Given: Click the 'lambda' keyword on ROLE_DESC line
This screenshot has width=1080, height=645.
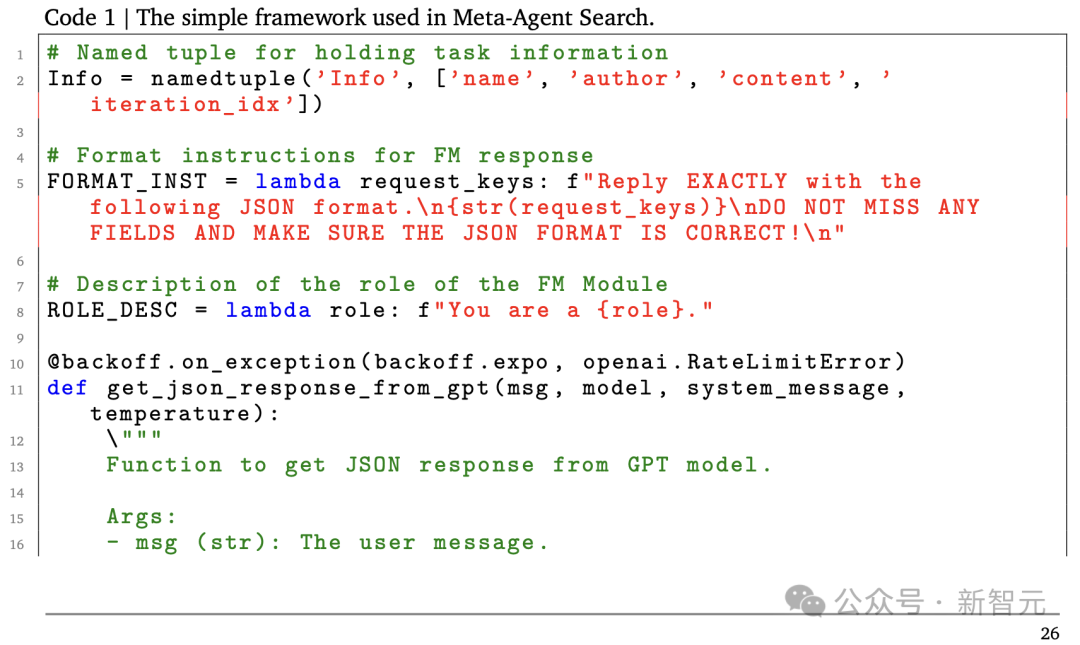Looking at the screenshot, I should point(268,310).
